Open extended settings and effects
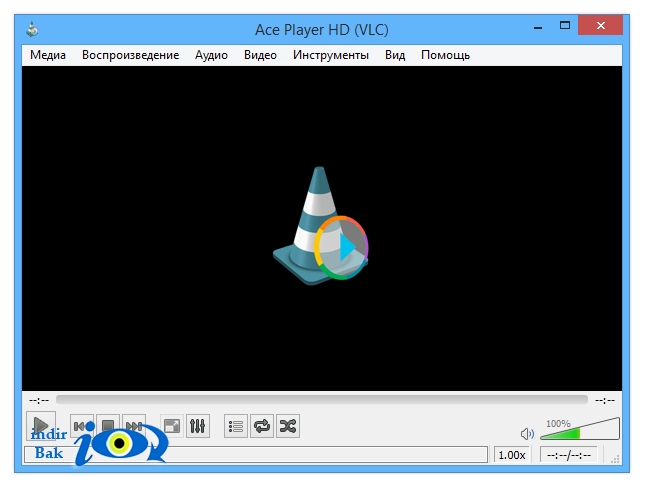 (x=197, y=426)
